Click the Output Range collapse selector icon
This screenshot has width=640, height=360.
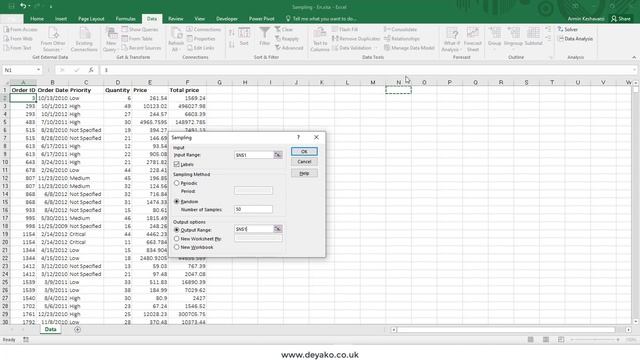[x=278, y=229]
